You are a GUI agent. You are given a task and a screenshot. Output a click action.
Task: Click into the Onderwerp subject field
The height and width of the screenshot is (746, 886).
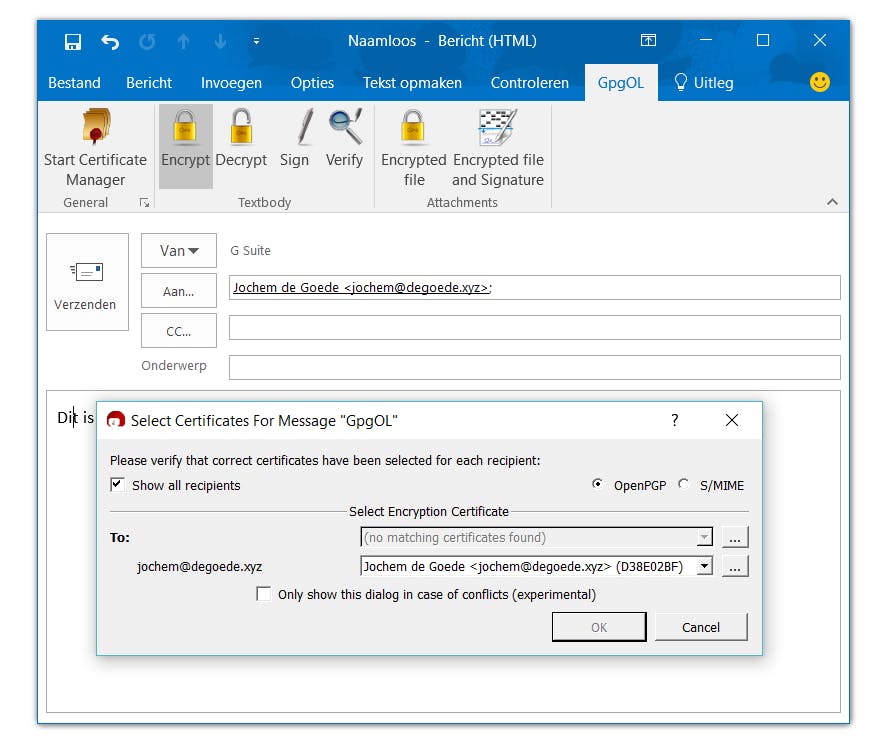(x=535, y=367)
